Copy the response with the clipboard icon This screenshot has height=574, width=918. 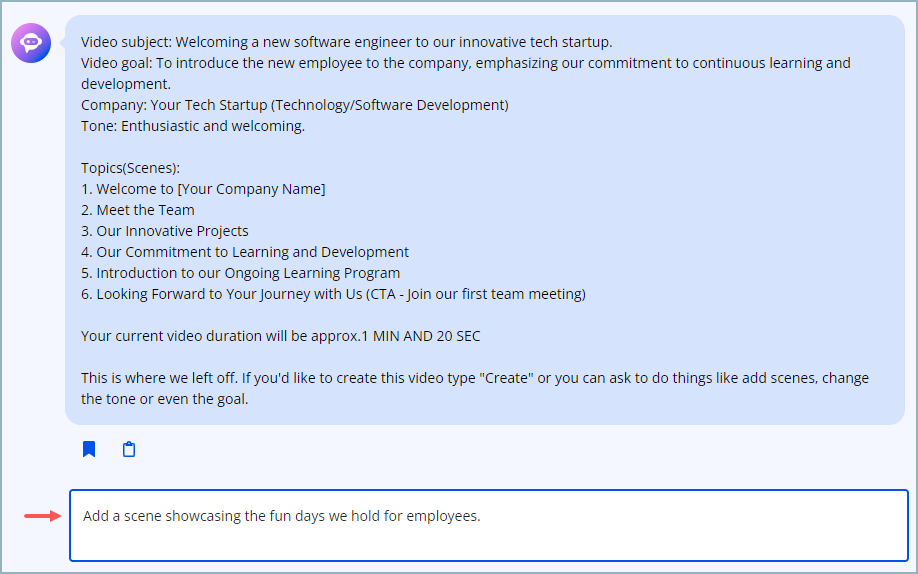[x=129, y=449]
